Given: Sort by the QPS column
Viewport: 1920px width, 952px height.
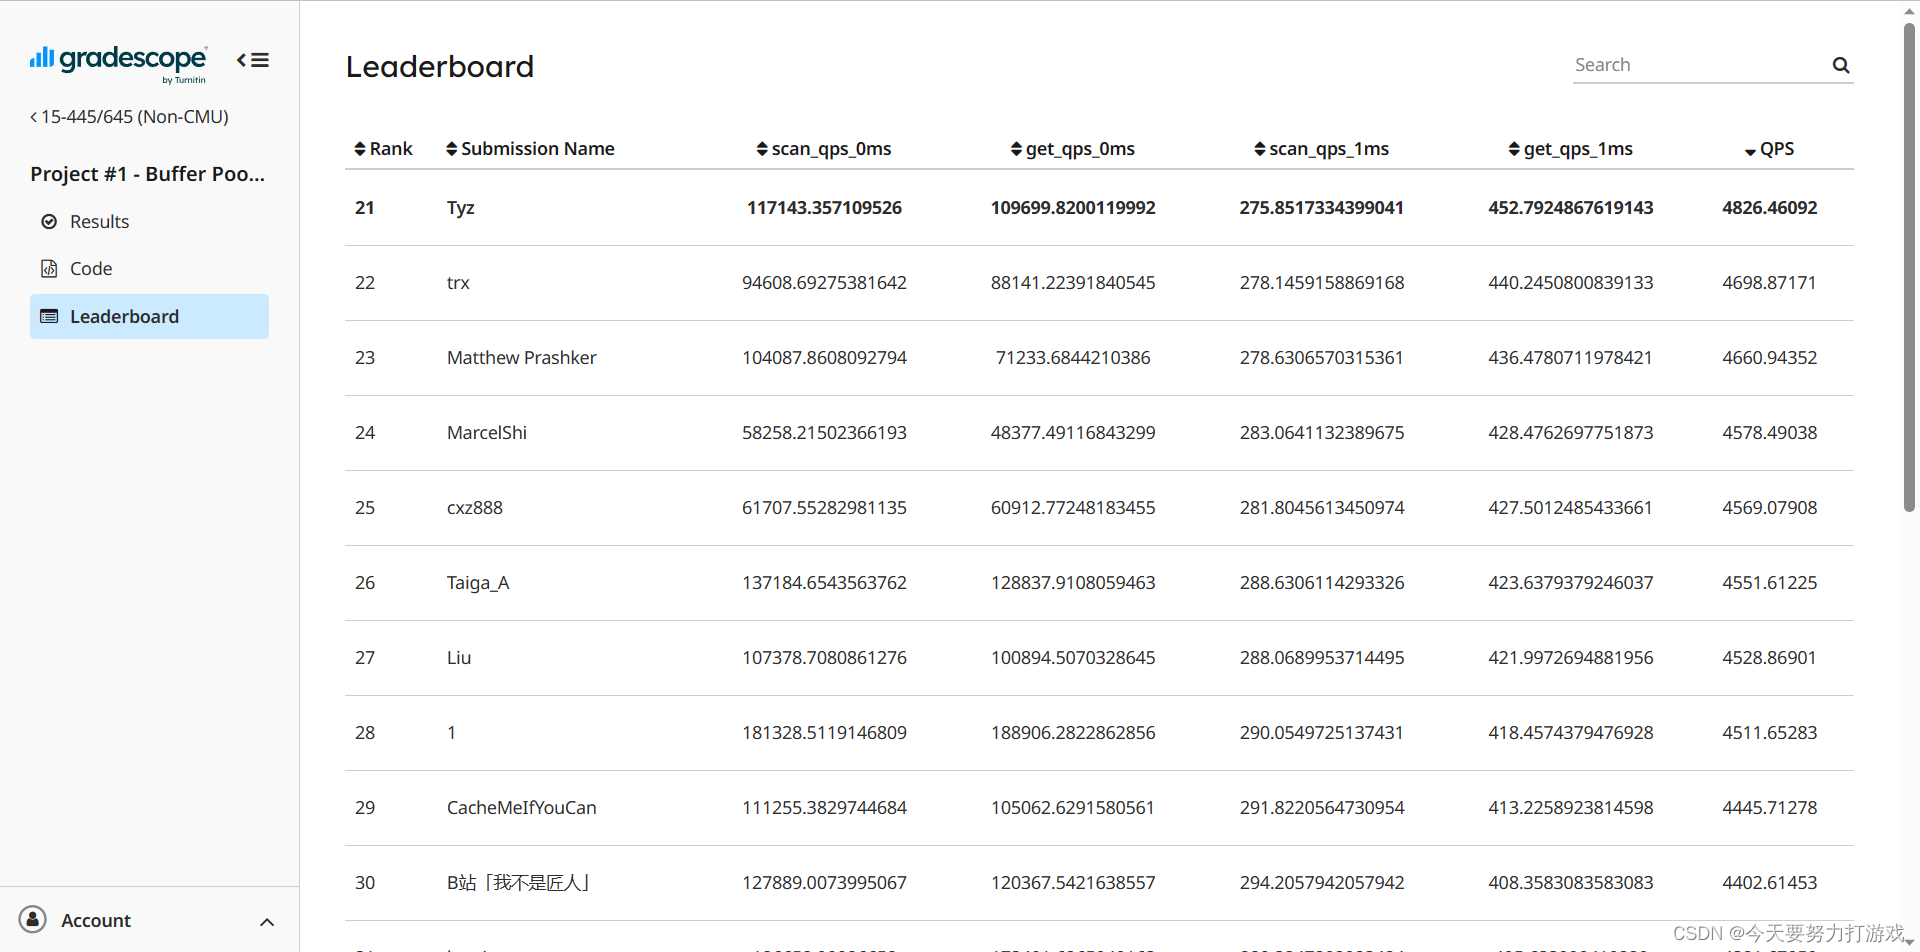Looking at the screenshot, I should coord(1770,149).
